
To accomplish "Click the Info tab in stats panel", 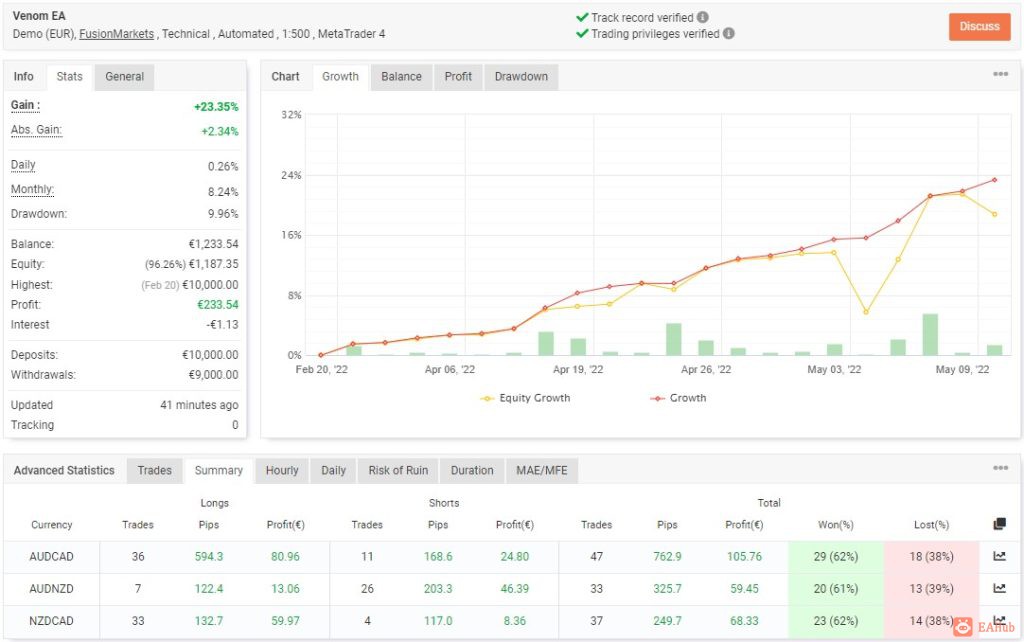I will click(x=24, y=76).
